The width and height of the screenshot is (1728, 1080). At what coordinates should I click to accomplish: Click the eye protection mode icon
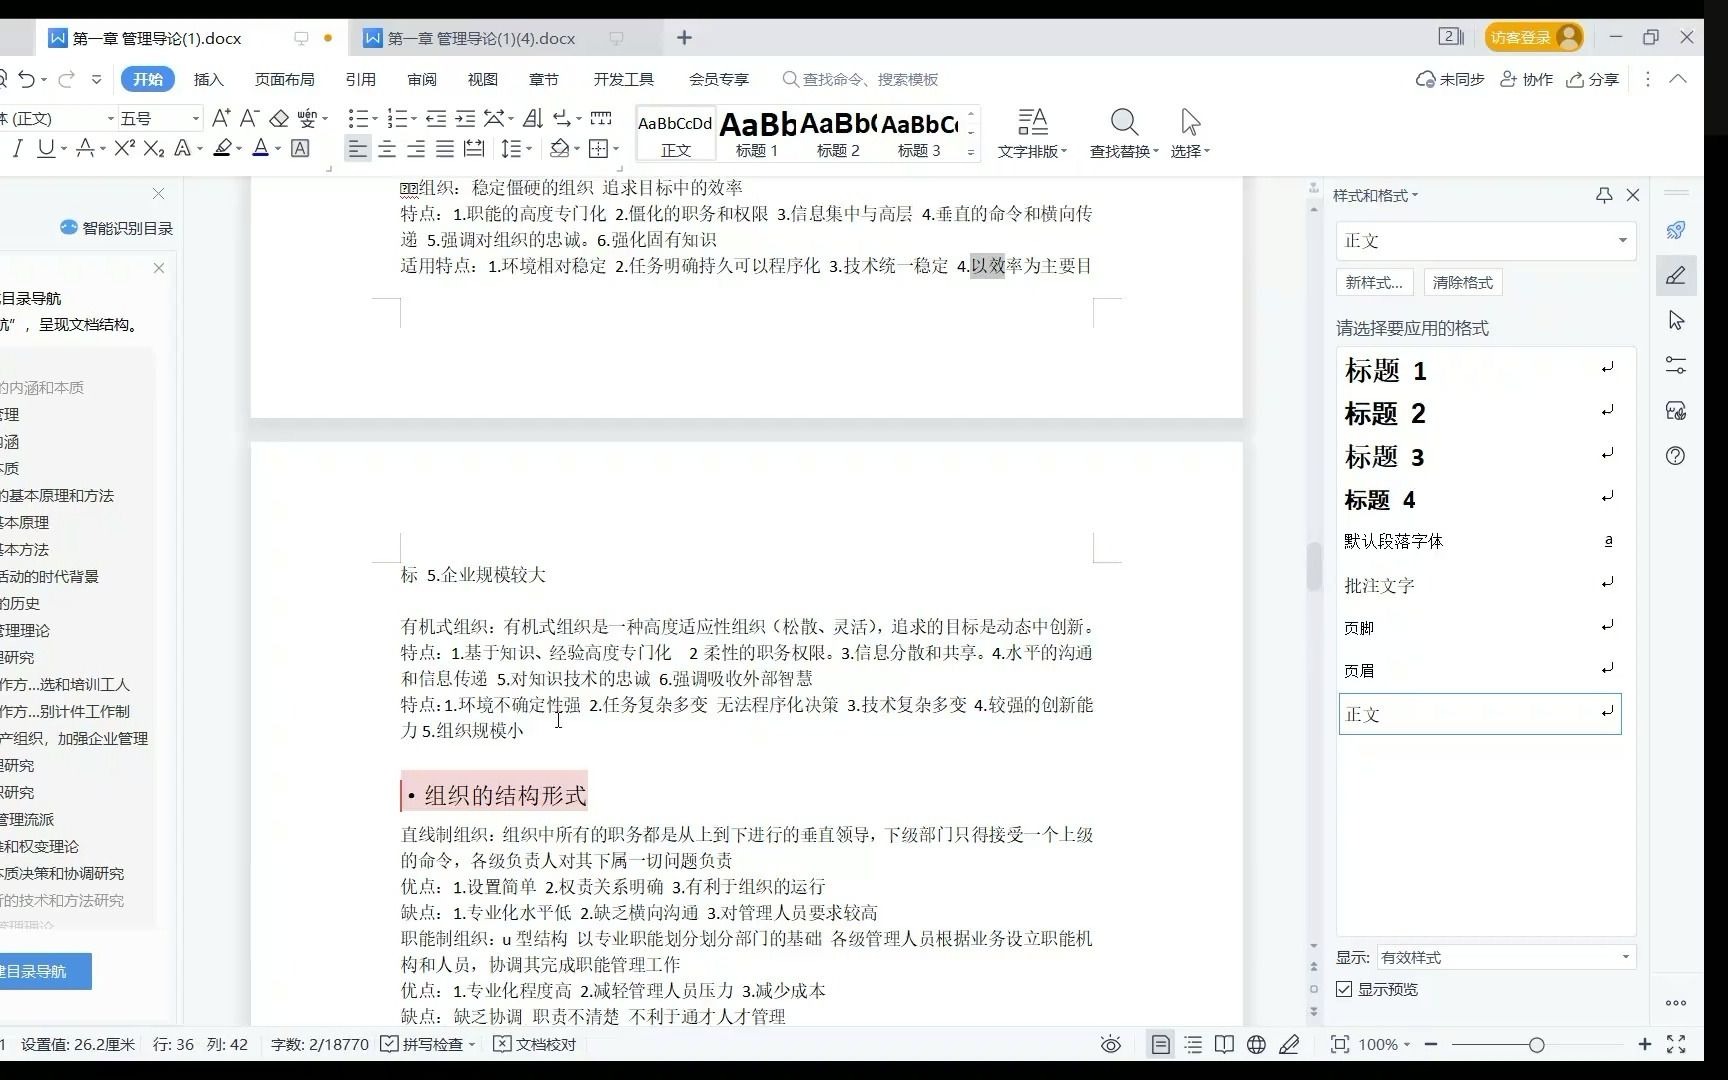(x=1110, y=1044)
